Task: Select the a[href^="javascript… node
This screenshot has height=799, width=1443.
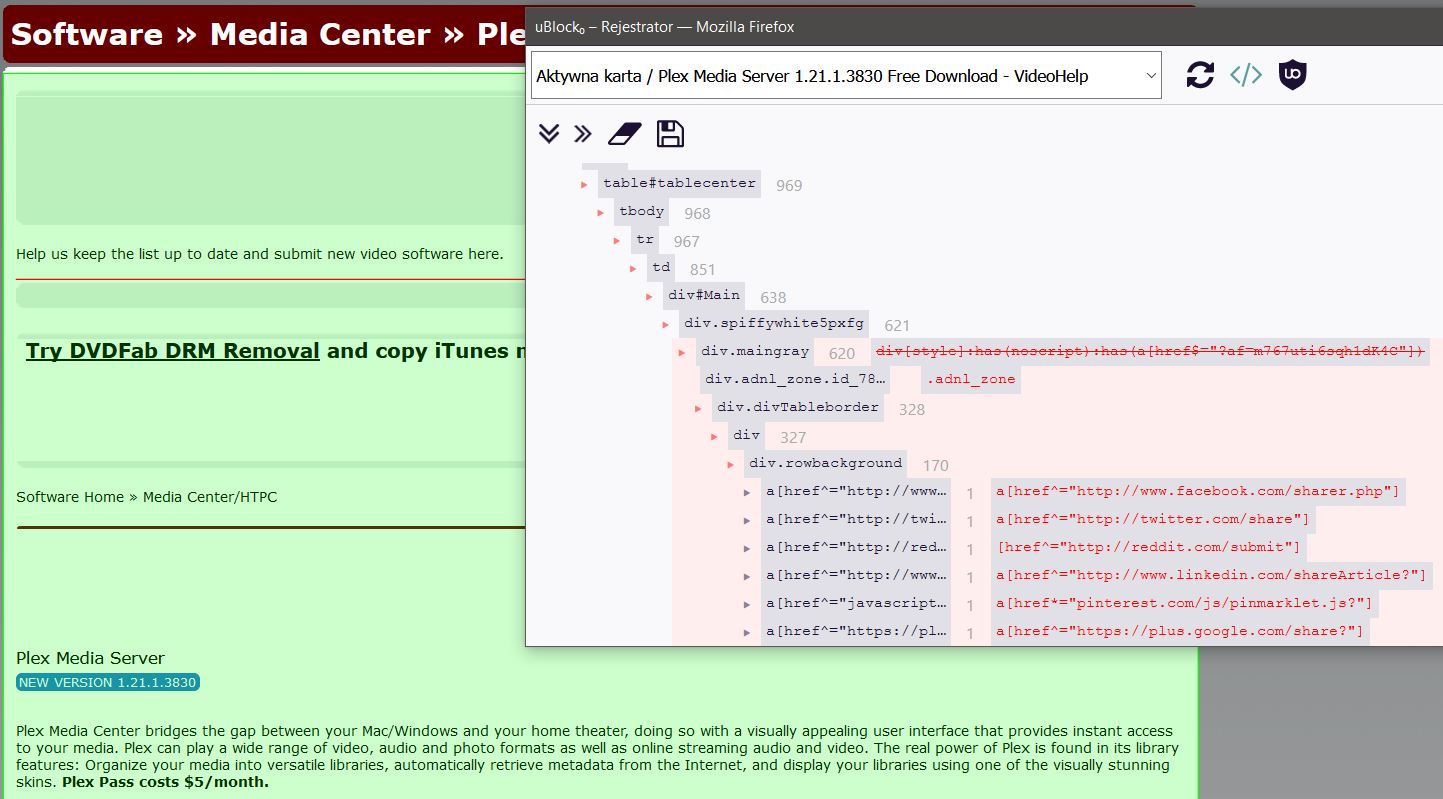Action: coord(856,603)
